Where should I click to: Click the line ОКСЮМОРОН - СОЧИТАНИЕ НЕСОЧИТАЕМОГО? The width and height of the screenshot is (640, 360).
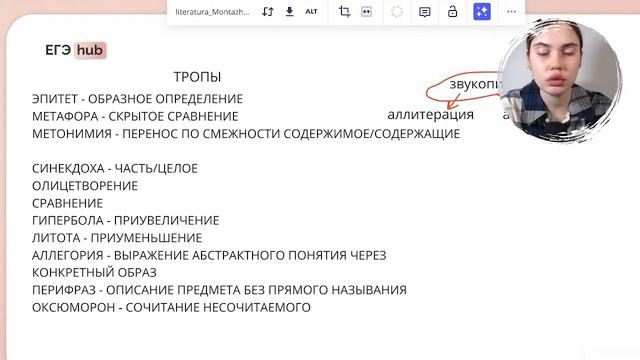[x=171, y=307]
